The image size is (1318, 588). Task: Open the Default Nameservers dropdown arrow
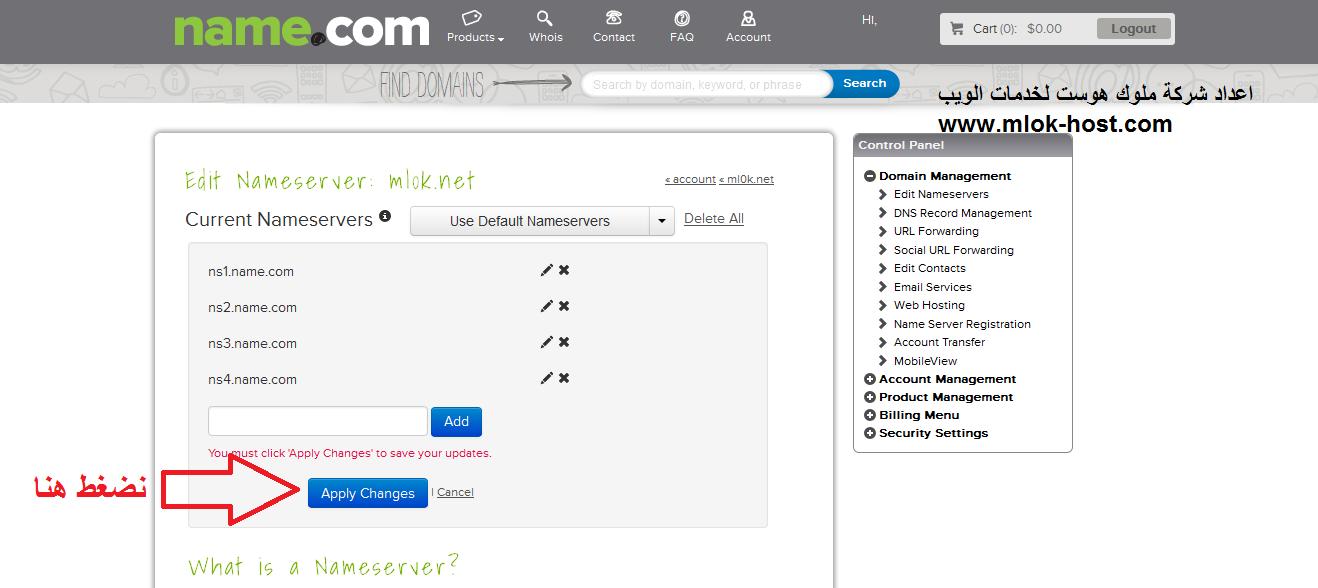click(662, 221)
